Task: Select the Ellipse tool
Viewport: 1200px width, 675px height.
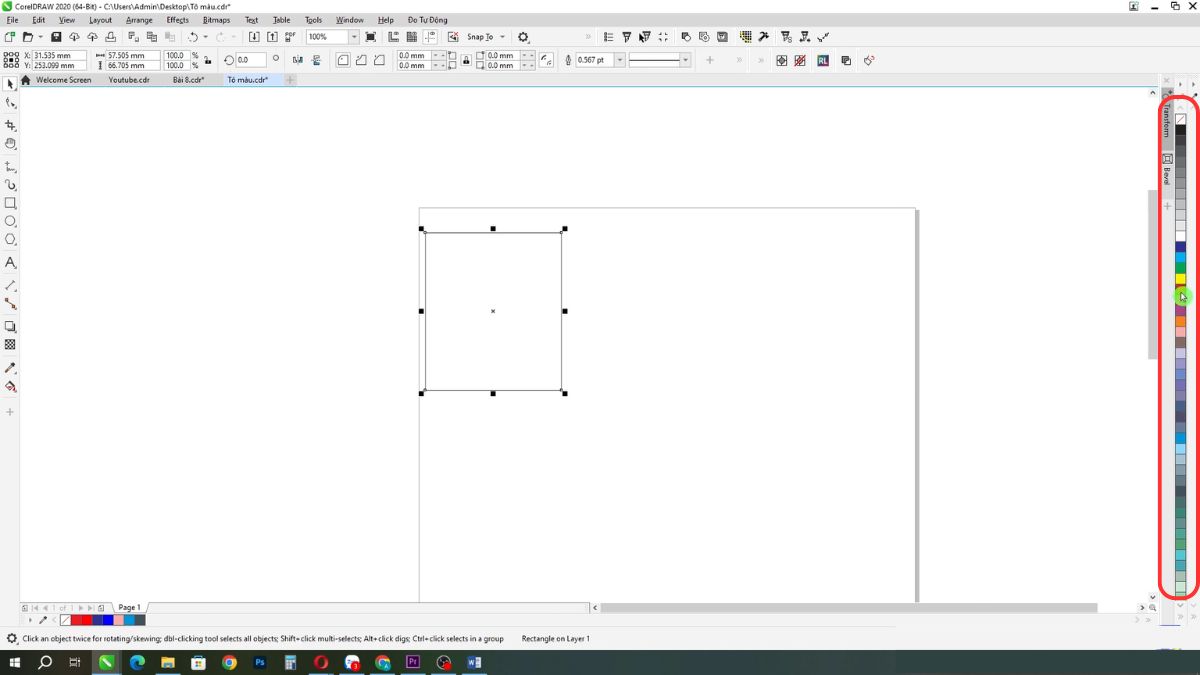Action: coord(10,221)
